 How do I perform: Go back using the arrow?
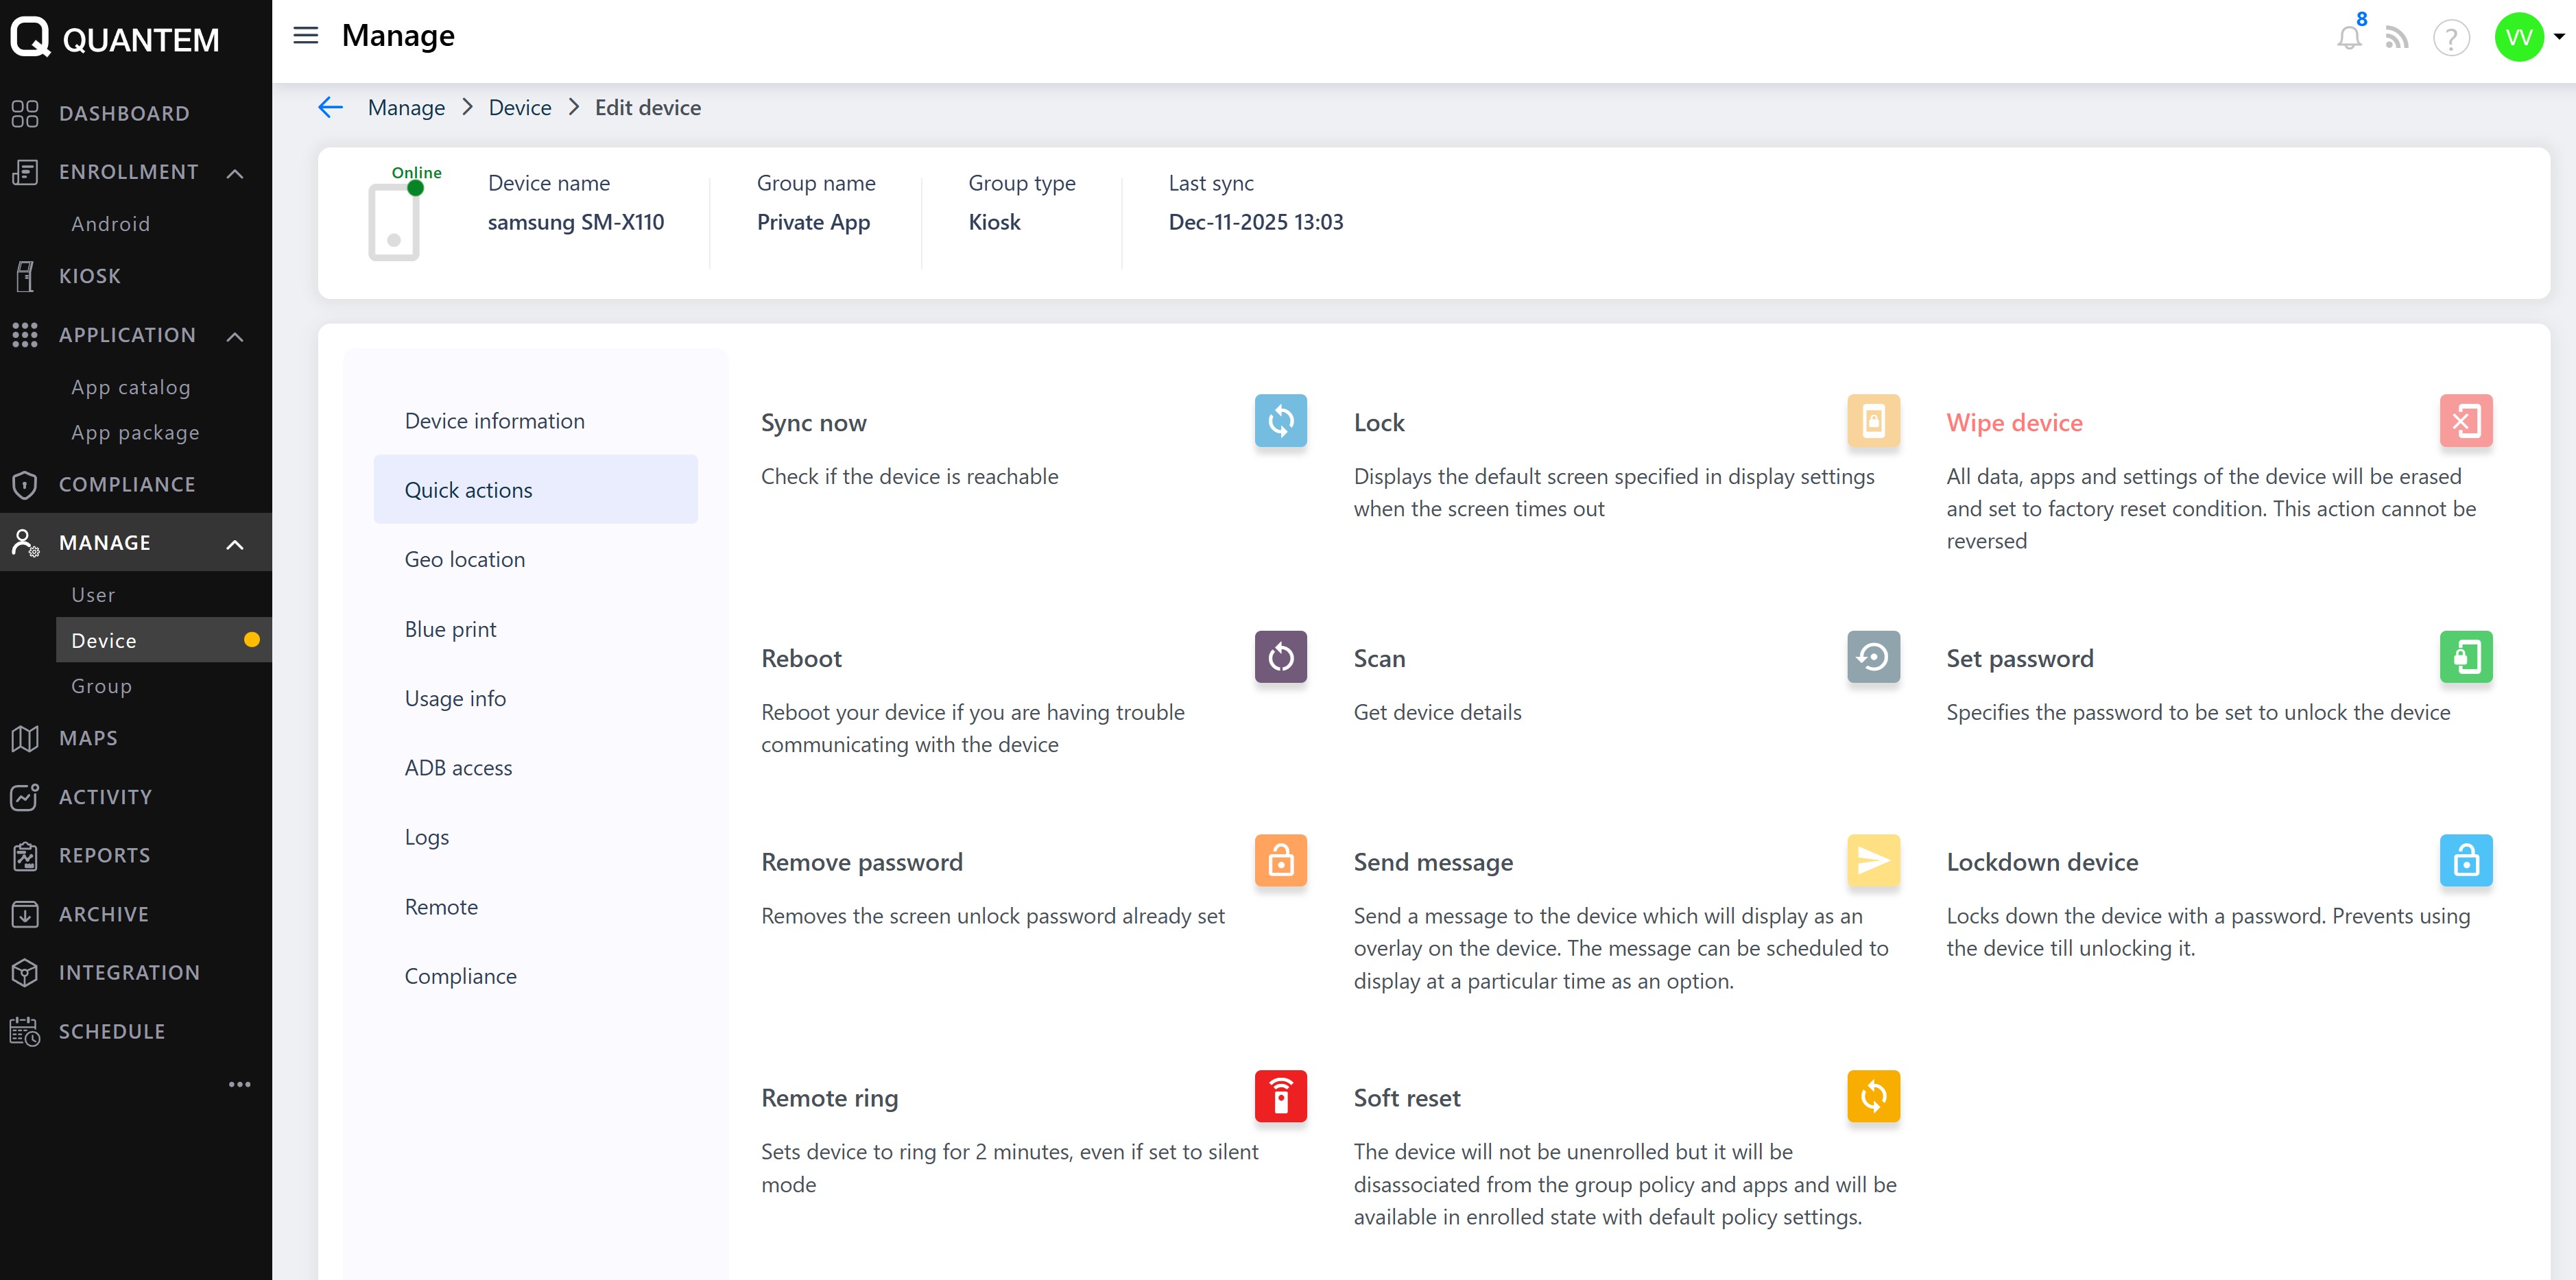click(330, 108)
